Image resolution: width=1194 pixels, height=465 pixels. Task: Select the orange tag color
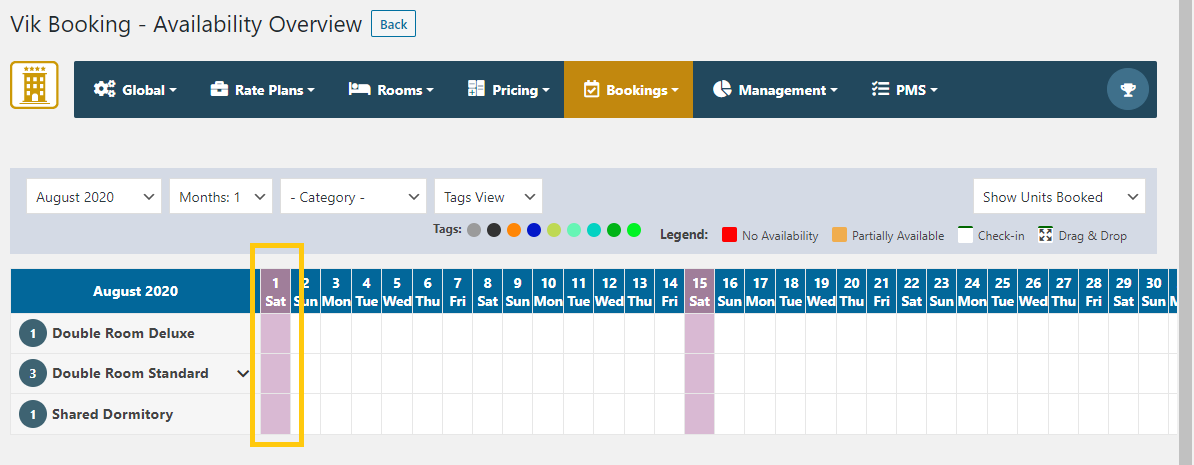(514, 230)
